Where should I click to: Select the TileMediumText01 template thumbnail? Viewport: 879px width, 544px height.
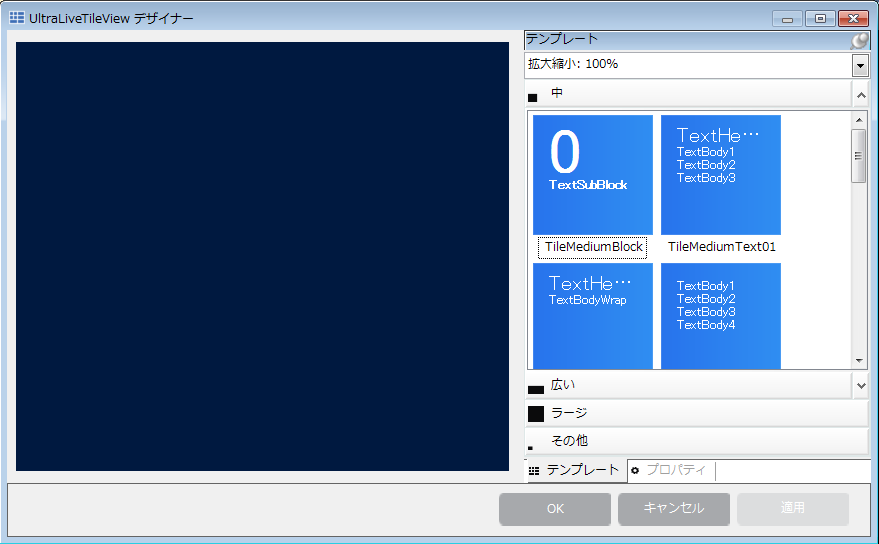point(721,174)
